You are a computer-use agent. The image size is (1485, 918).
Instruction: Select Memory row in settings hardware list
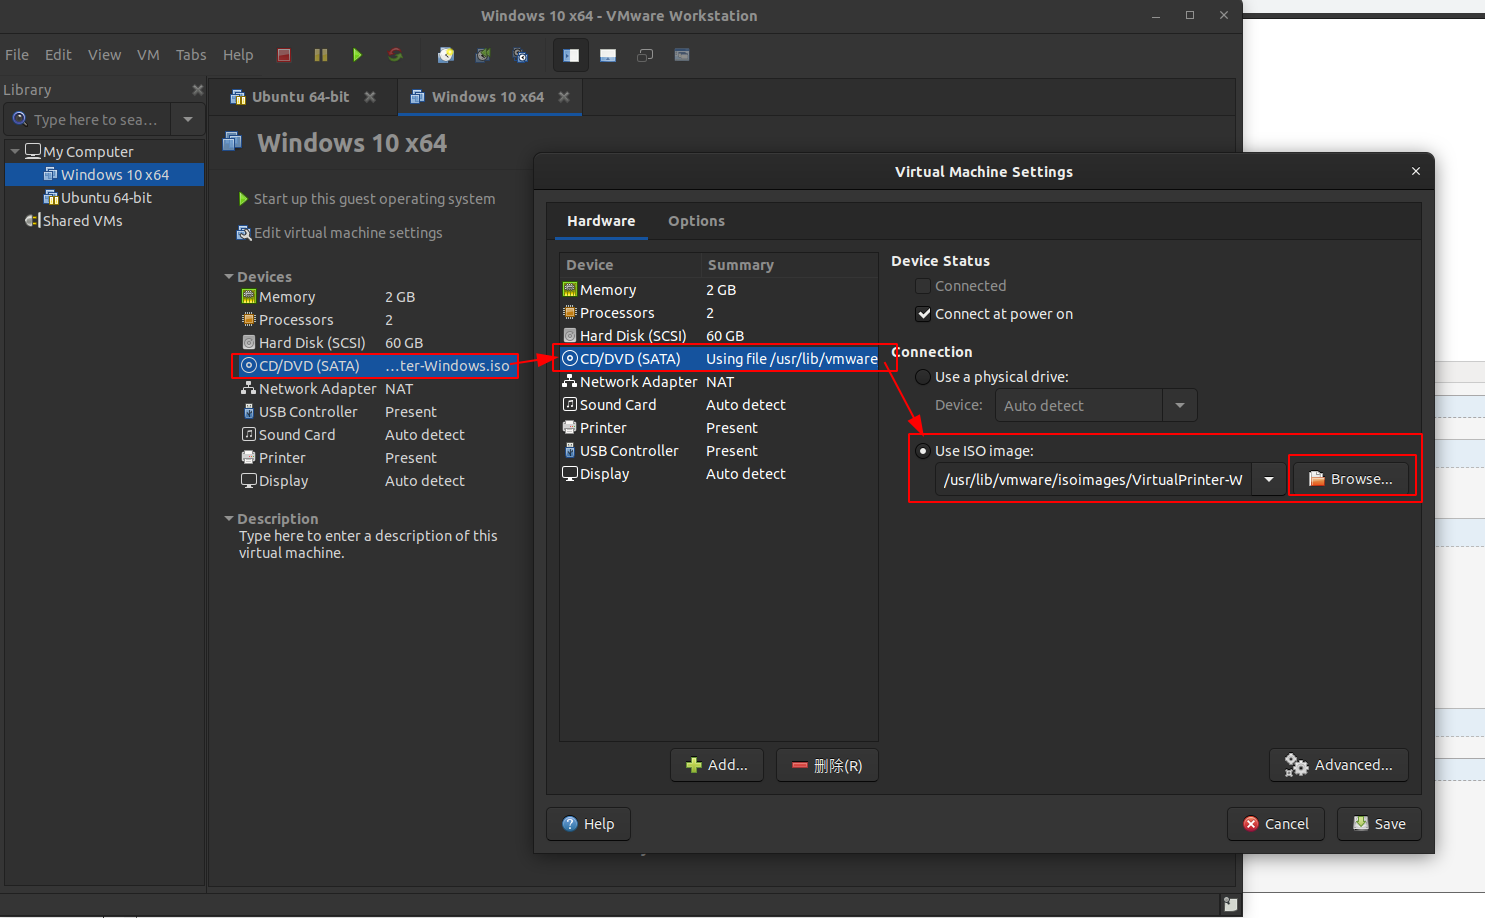(718, 290)
